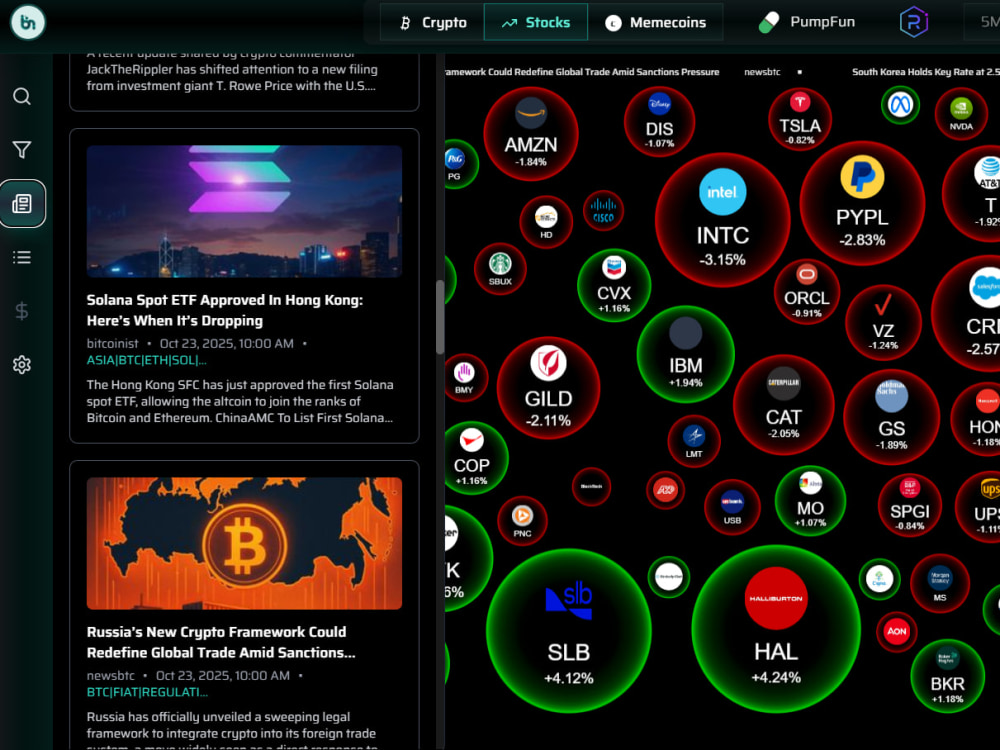
Task: Select the GS Goldman Sachs bubble
Action: pos(892,417)
